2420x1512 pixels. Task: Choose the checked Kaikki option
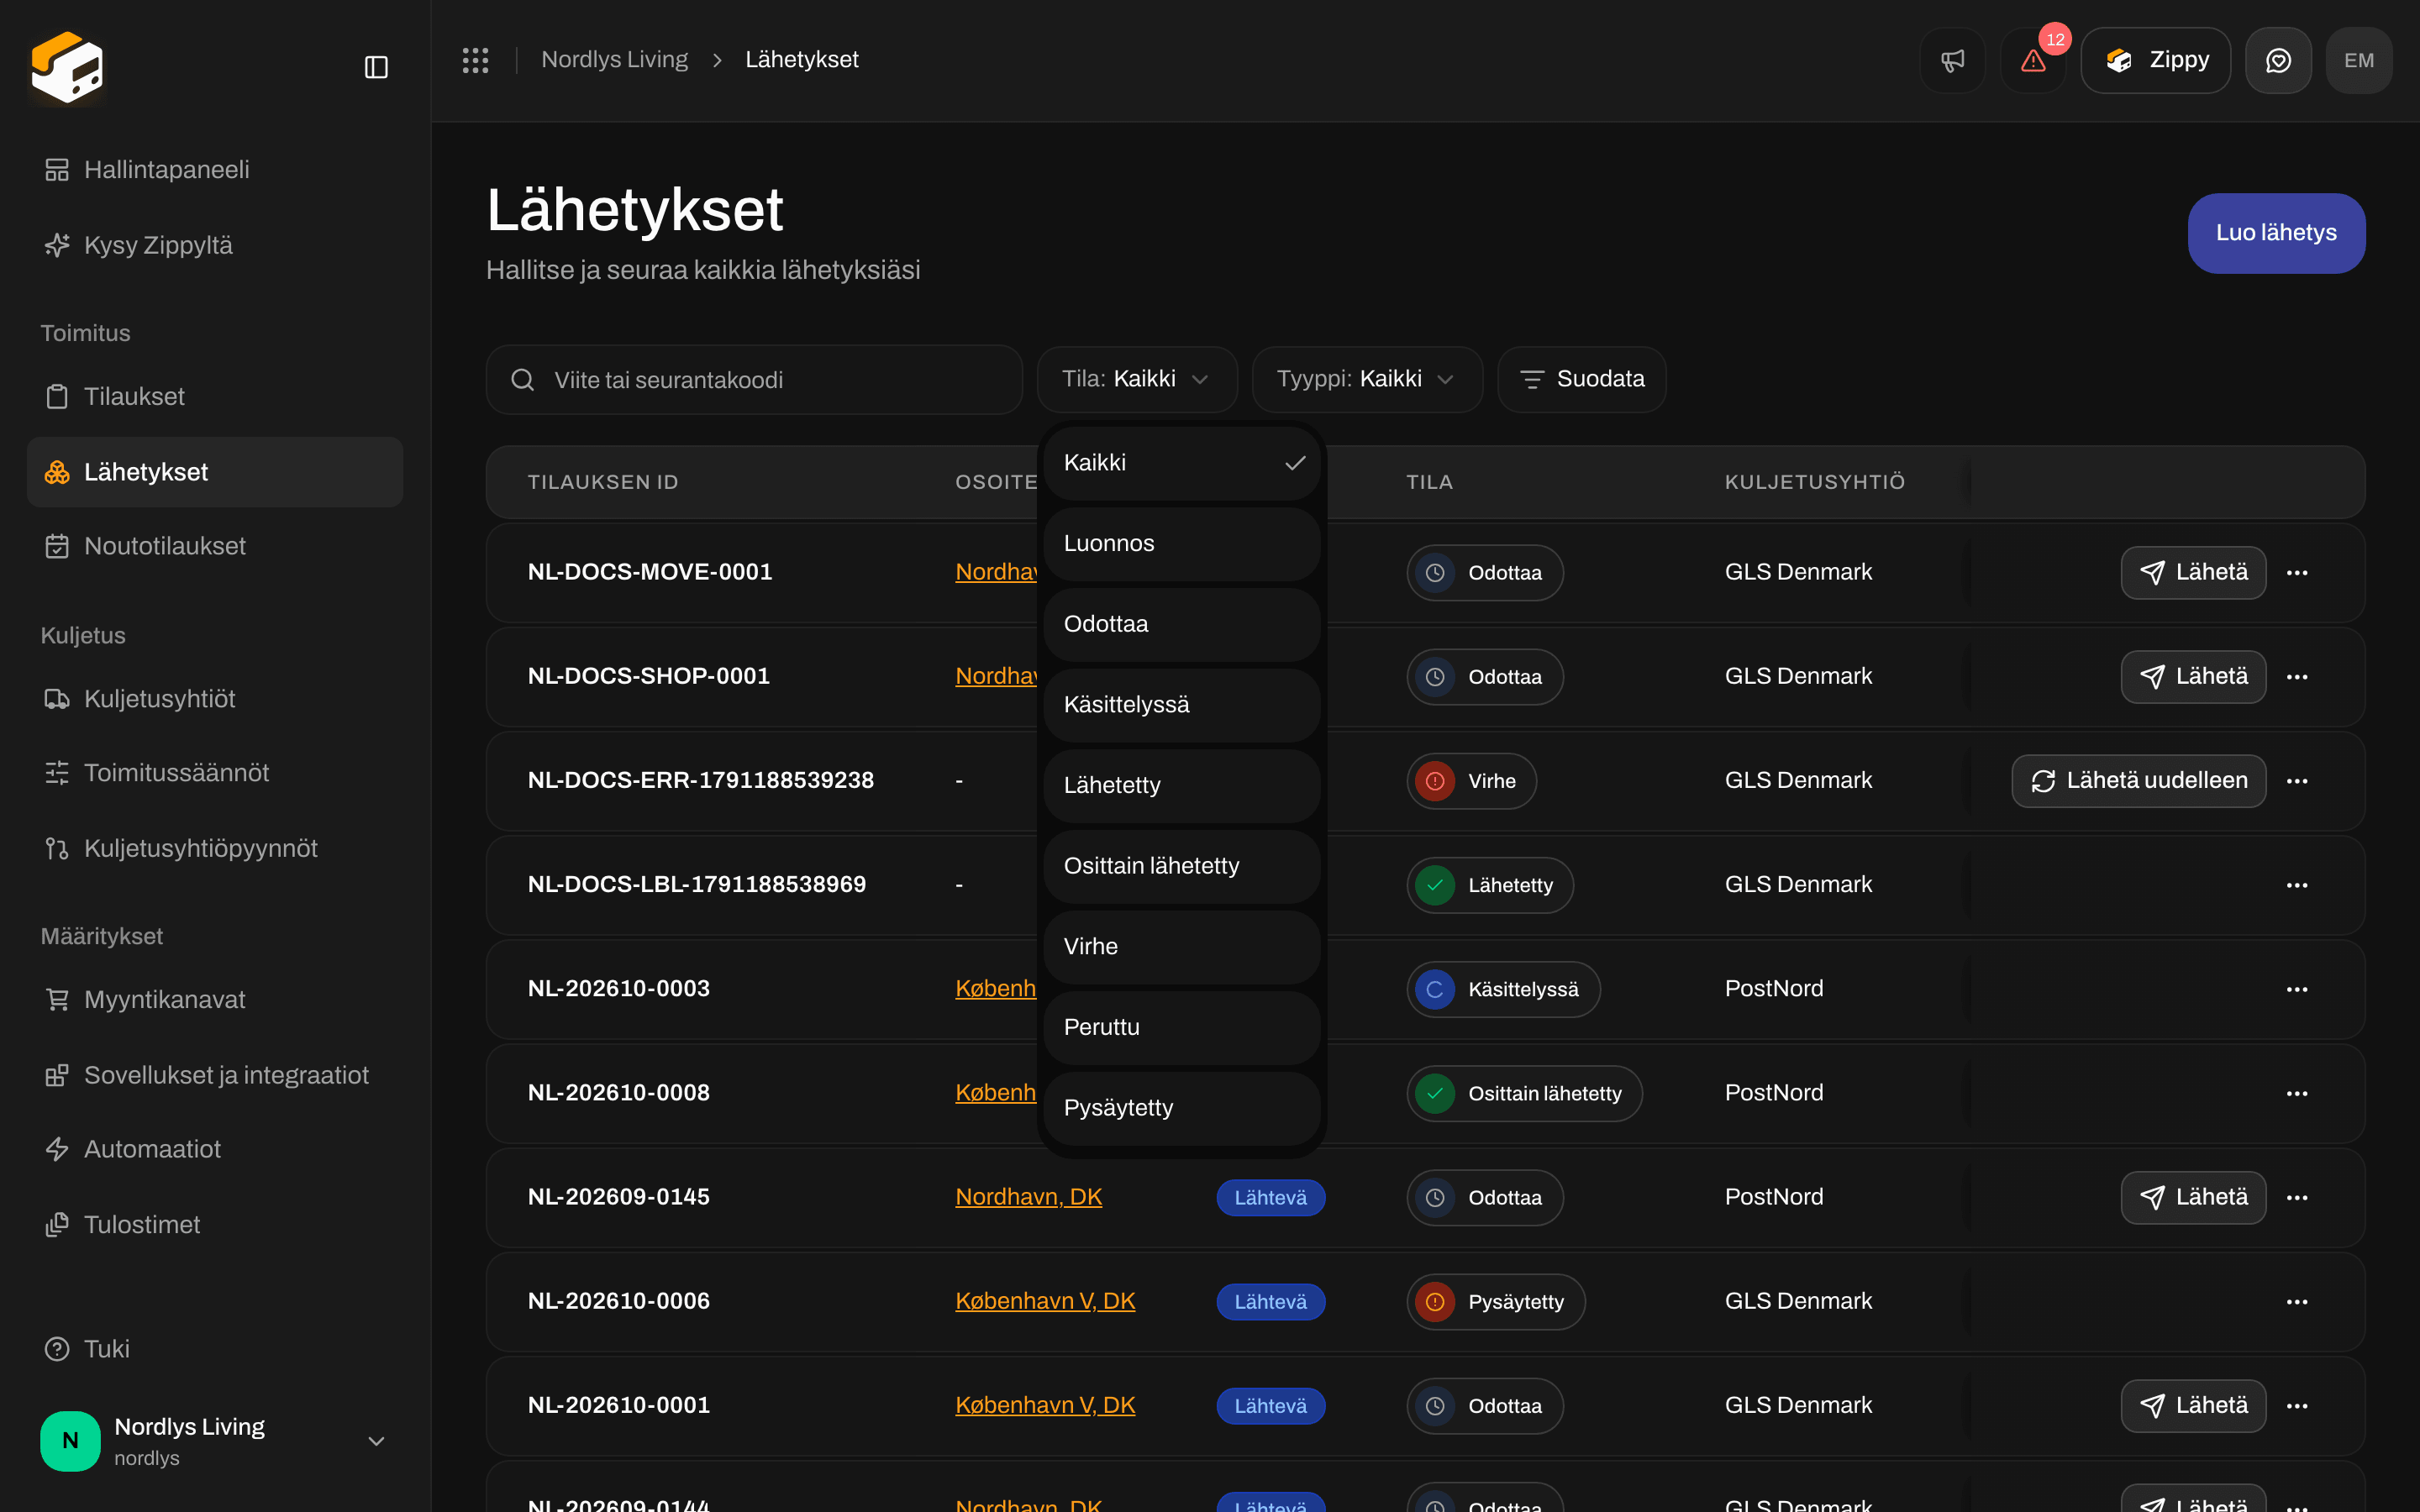pyautogui.click(x=1182, y=463)
